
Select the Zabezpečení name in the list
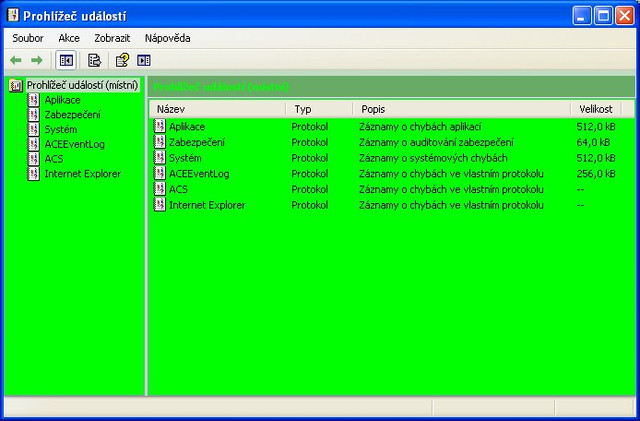coord(197,142)
